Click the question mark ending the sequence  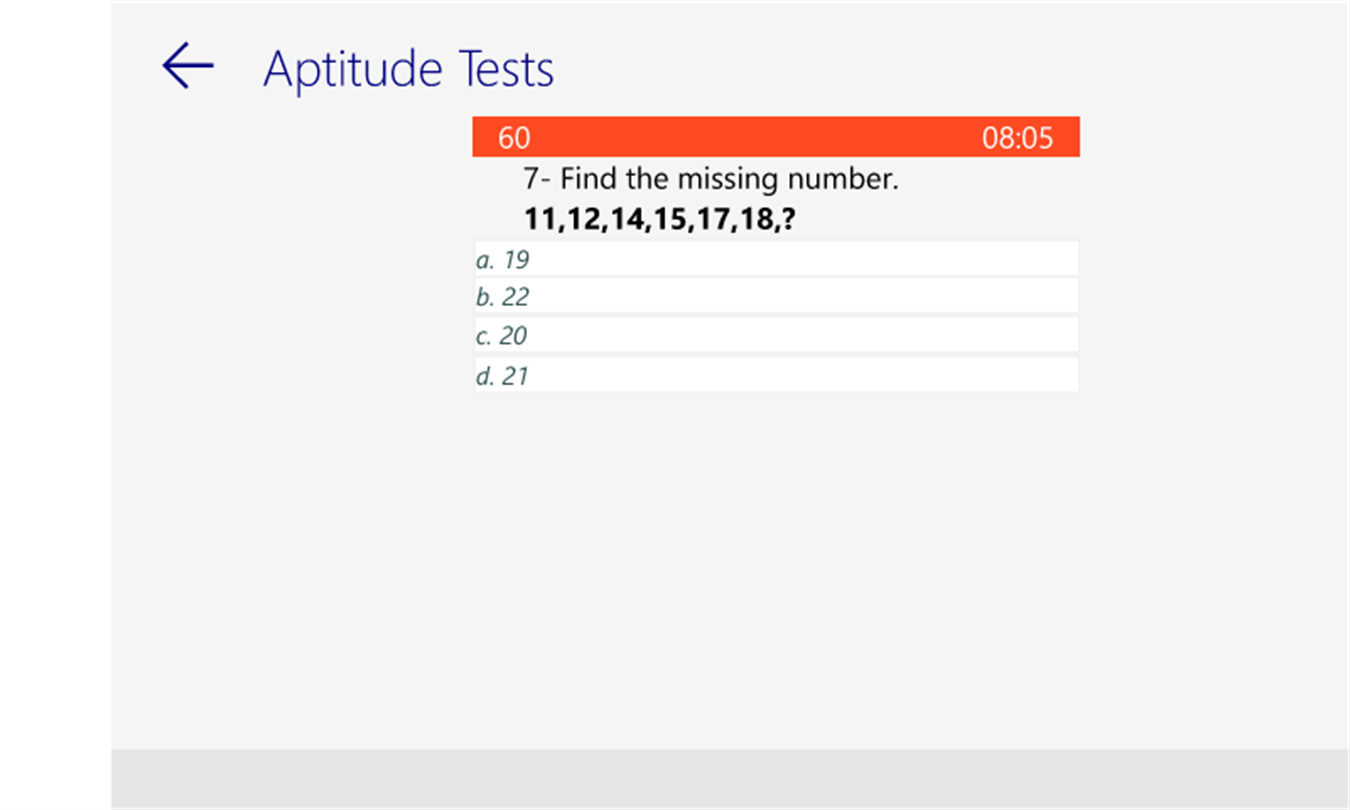tap(788, 219)
